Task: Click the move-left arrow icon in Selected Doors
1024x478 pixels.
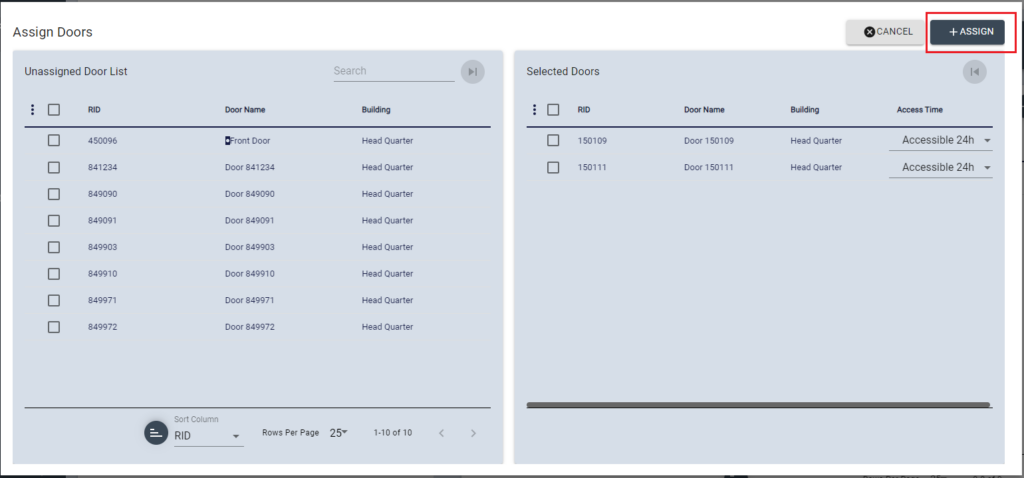Action: pyautogui.click(x=974, y=71)
